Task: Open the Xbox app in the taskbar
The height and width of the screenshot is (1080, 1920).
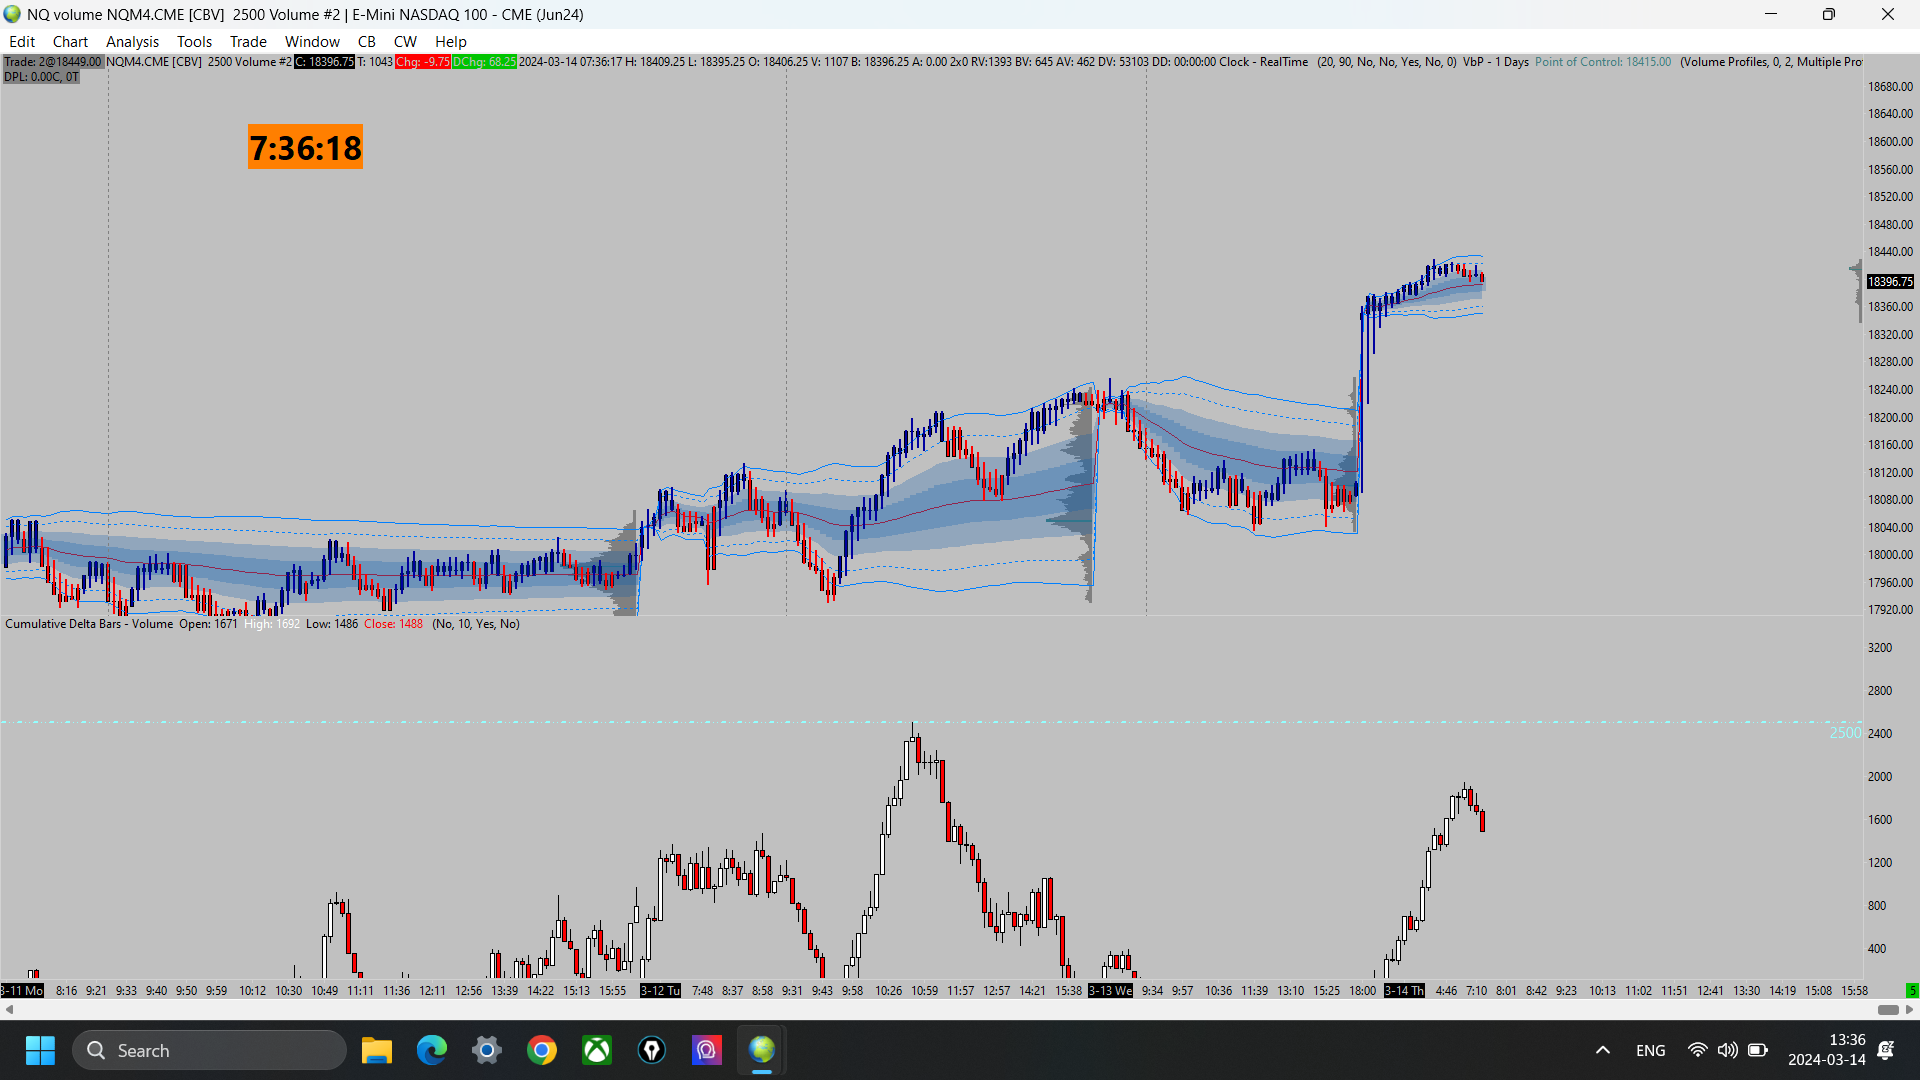Action: (x=597, y=1050)
